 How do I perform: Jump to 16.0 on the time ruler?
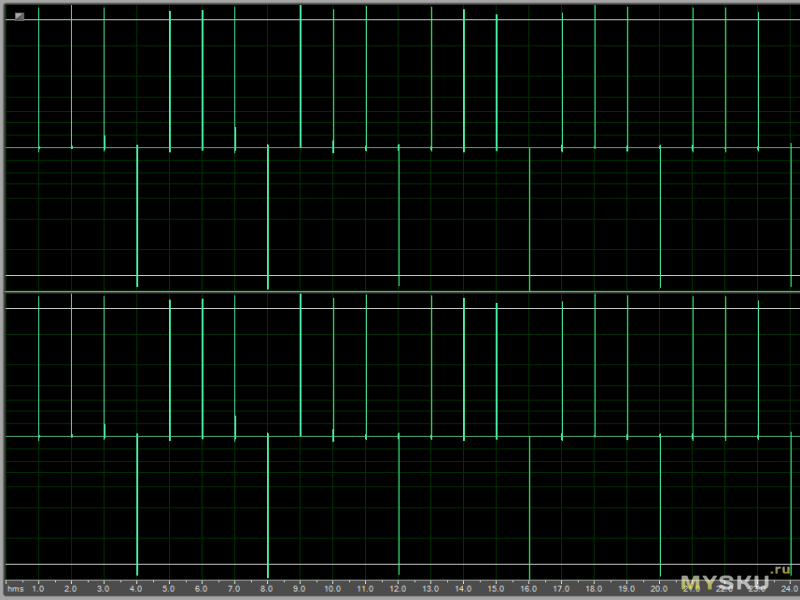coord(529,587)
